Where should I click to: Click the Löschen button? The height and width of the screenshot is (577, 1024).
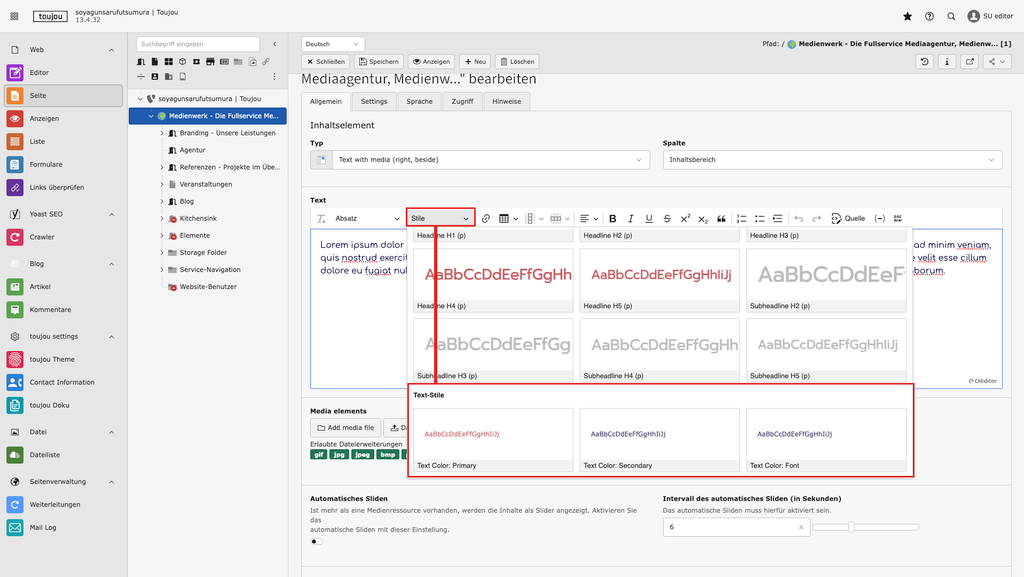pos(517,61)
